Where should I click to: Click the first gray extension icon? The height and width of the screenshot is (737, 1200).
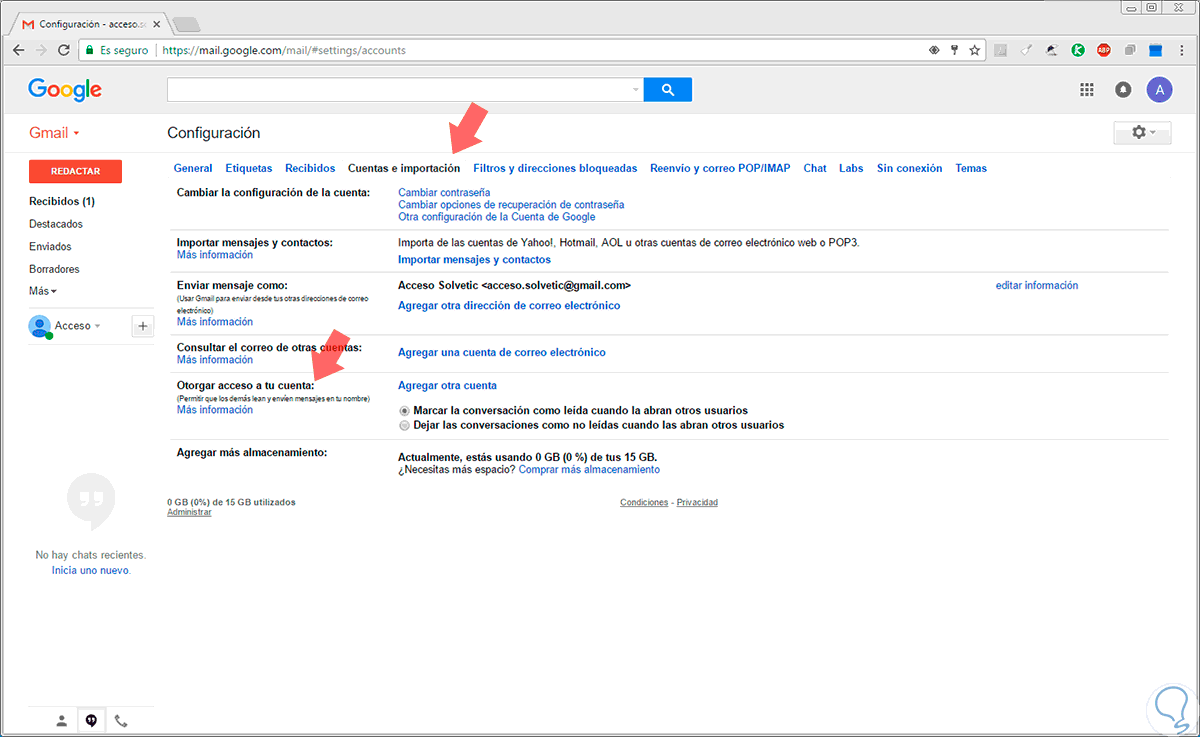point(1002,50)
